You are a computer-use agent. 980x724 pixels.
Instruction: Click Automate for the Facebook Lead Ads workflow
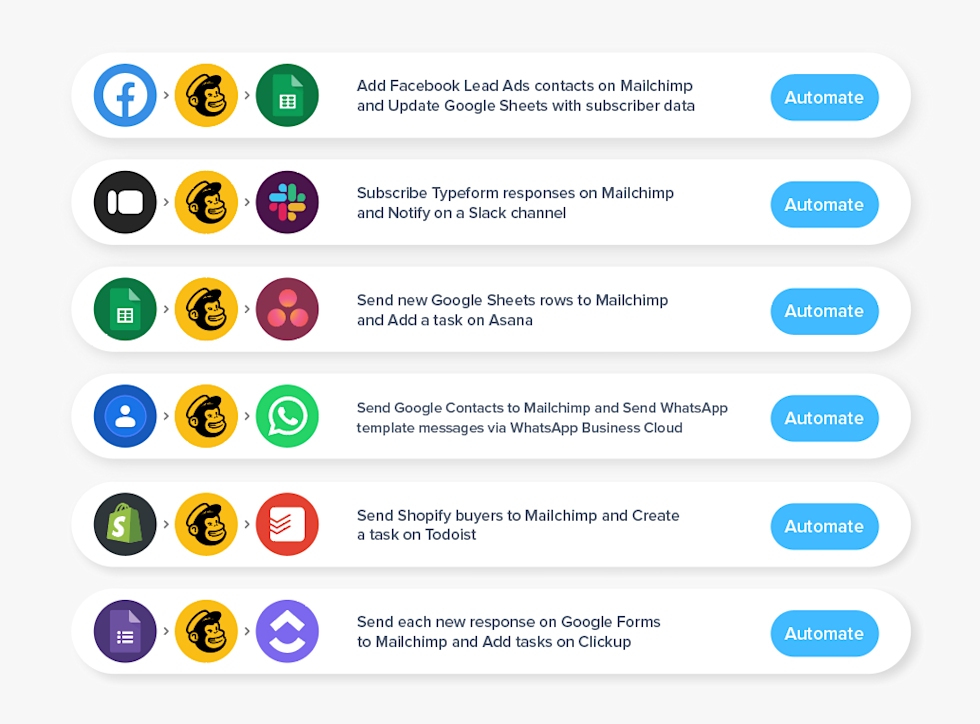click(824, 97)
